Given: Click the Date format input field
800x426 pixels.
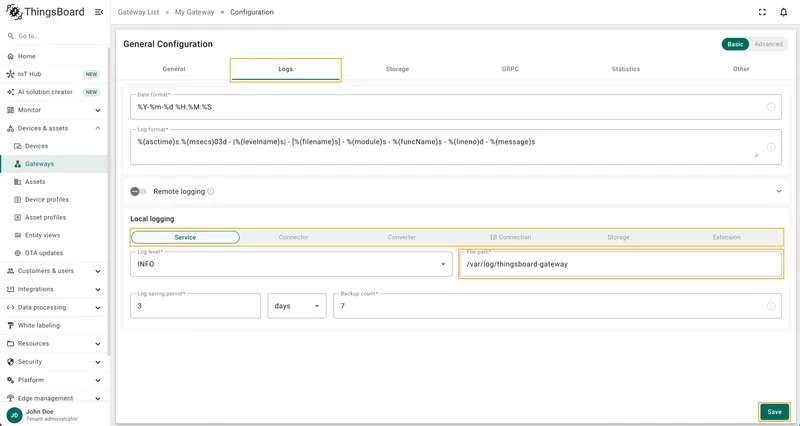Looking at the screenshot, I should [x=456, y=107].
